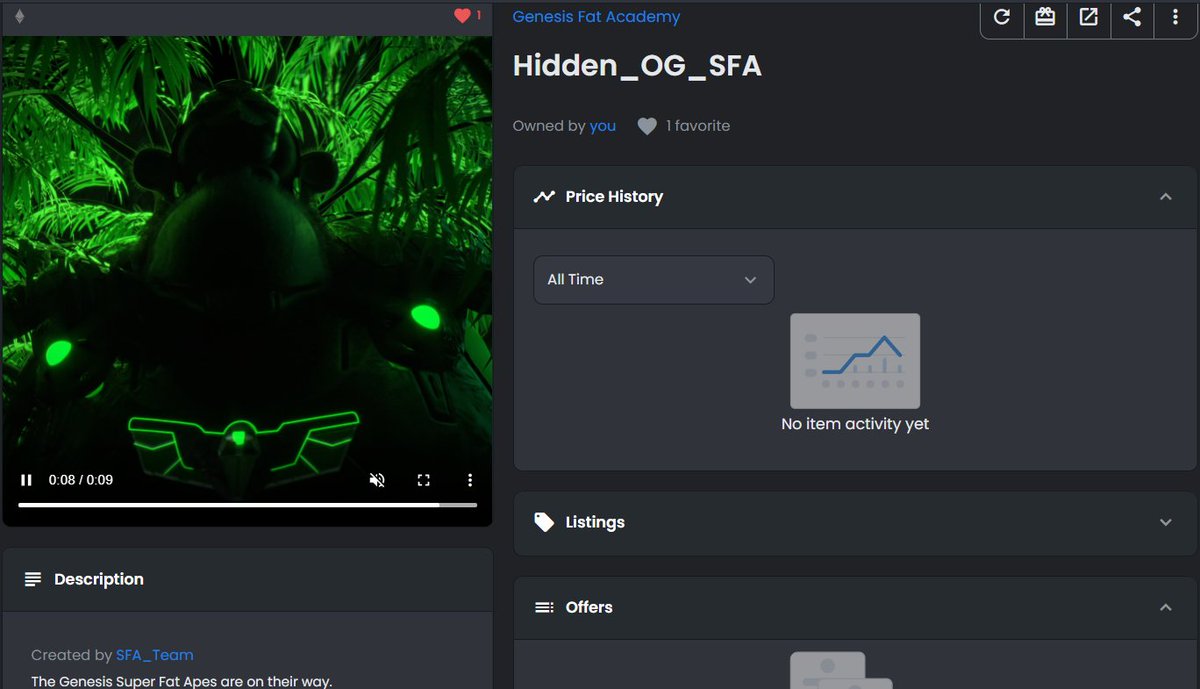Open the three-dot more options menu
The height and width of the screenshot is (689, 1200).
1175,17
